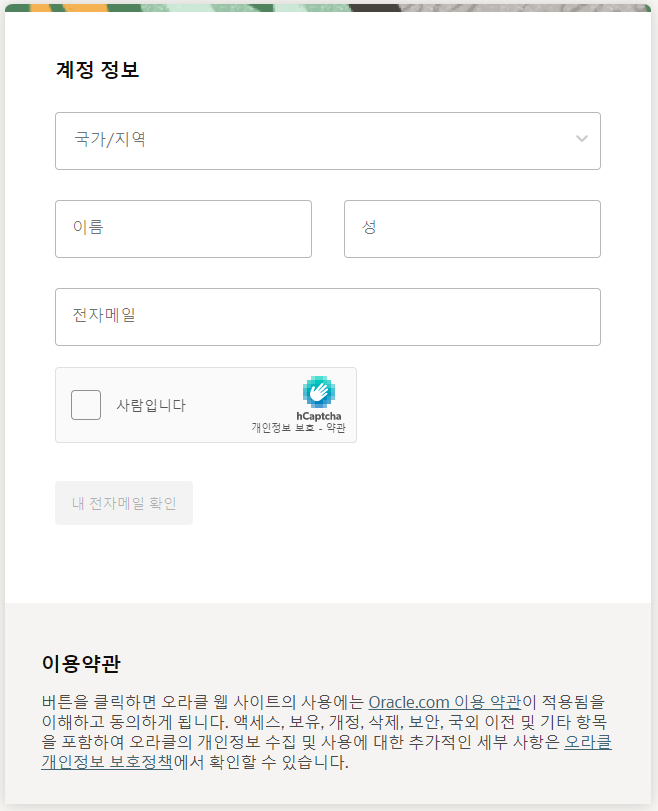The height and width of the screenshot is (811, 658).
Task: Click the hCaptcha wordmark text
Action: [319, 416]
